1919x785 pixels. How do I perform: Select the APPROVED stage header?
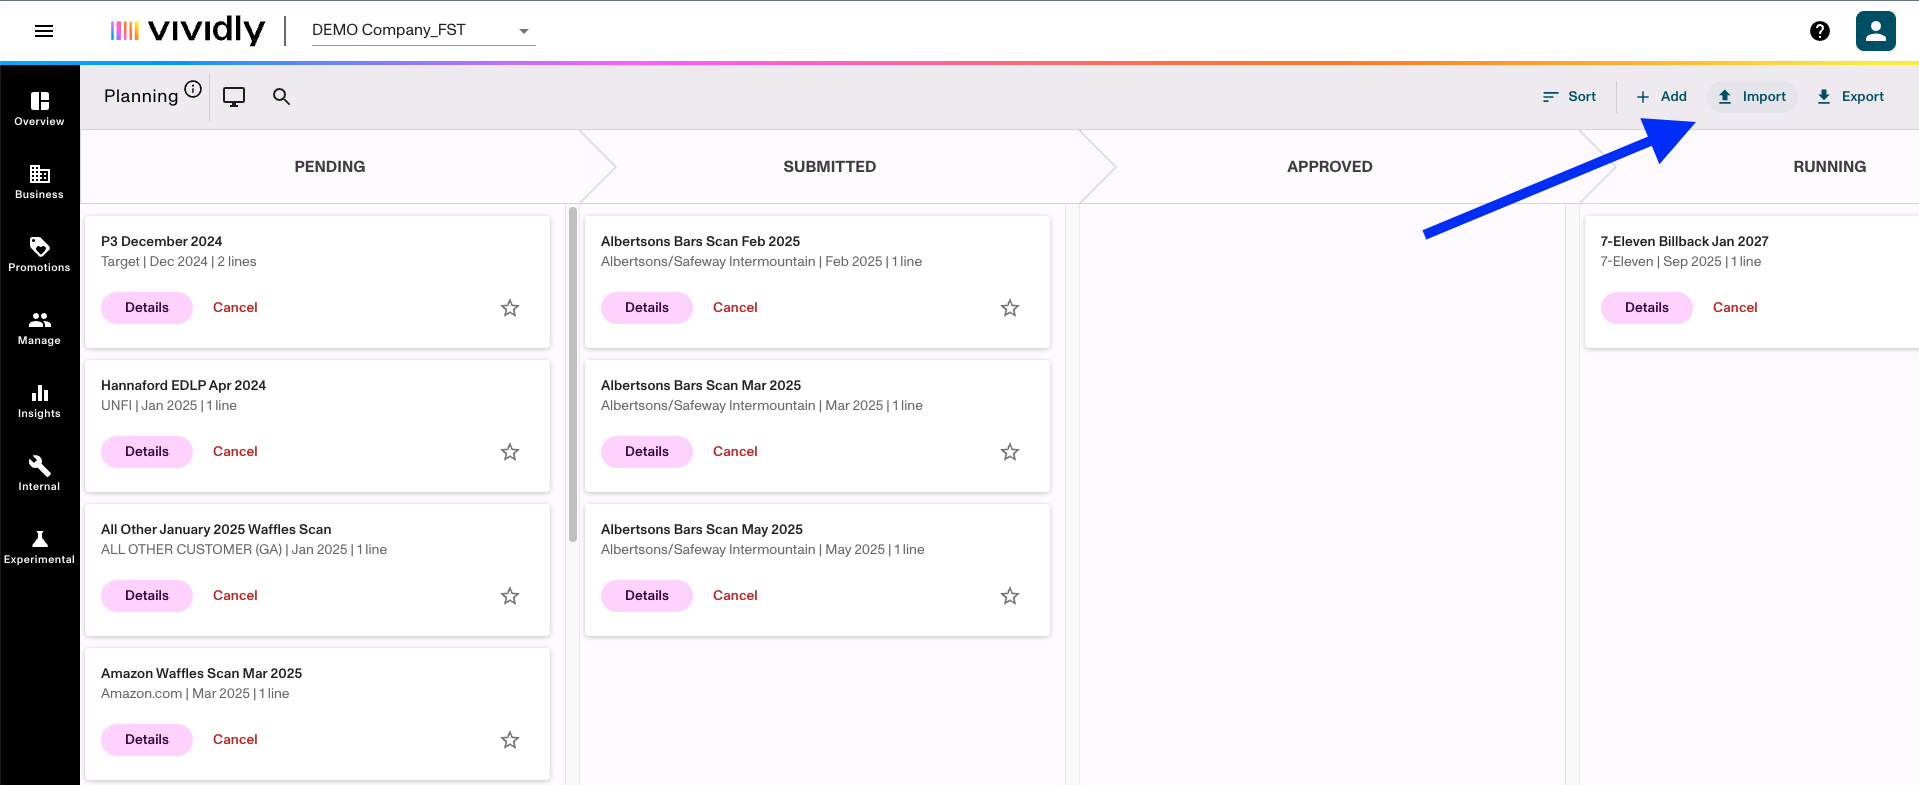tap(1330, 167)
